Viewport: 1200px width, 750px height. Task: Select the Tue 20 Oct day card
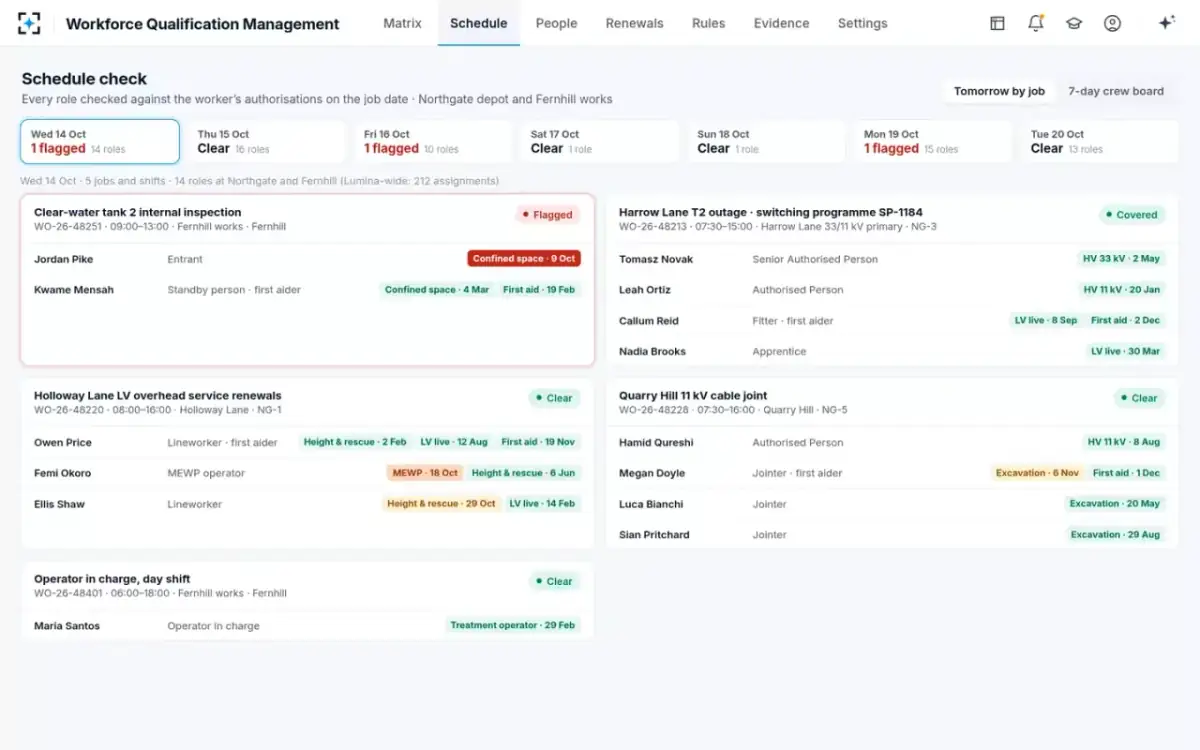[1100, 141]
